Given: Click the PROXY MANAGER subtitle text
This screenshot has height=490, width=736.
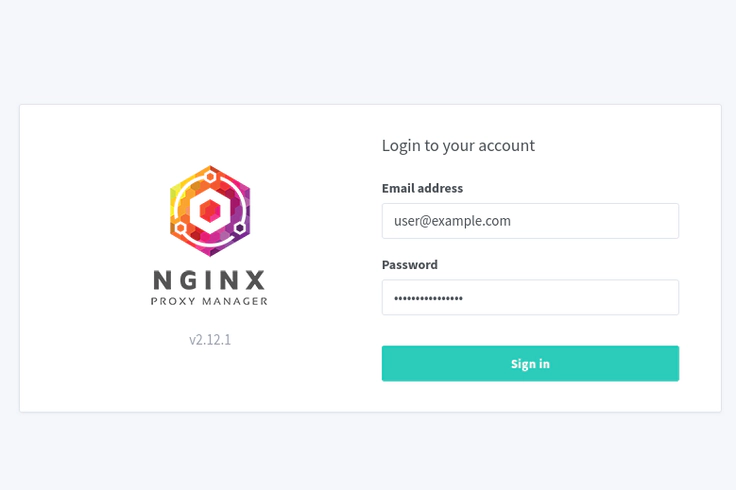Looking at the screenshot, I should pyautogui.click(x=209, y=301).
